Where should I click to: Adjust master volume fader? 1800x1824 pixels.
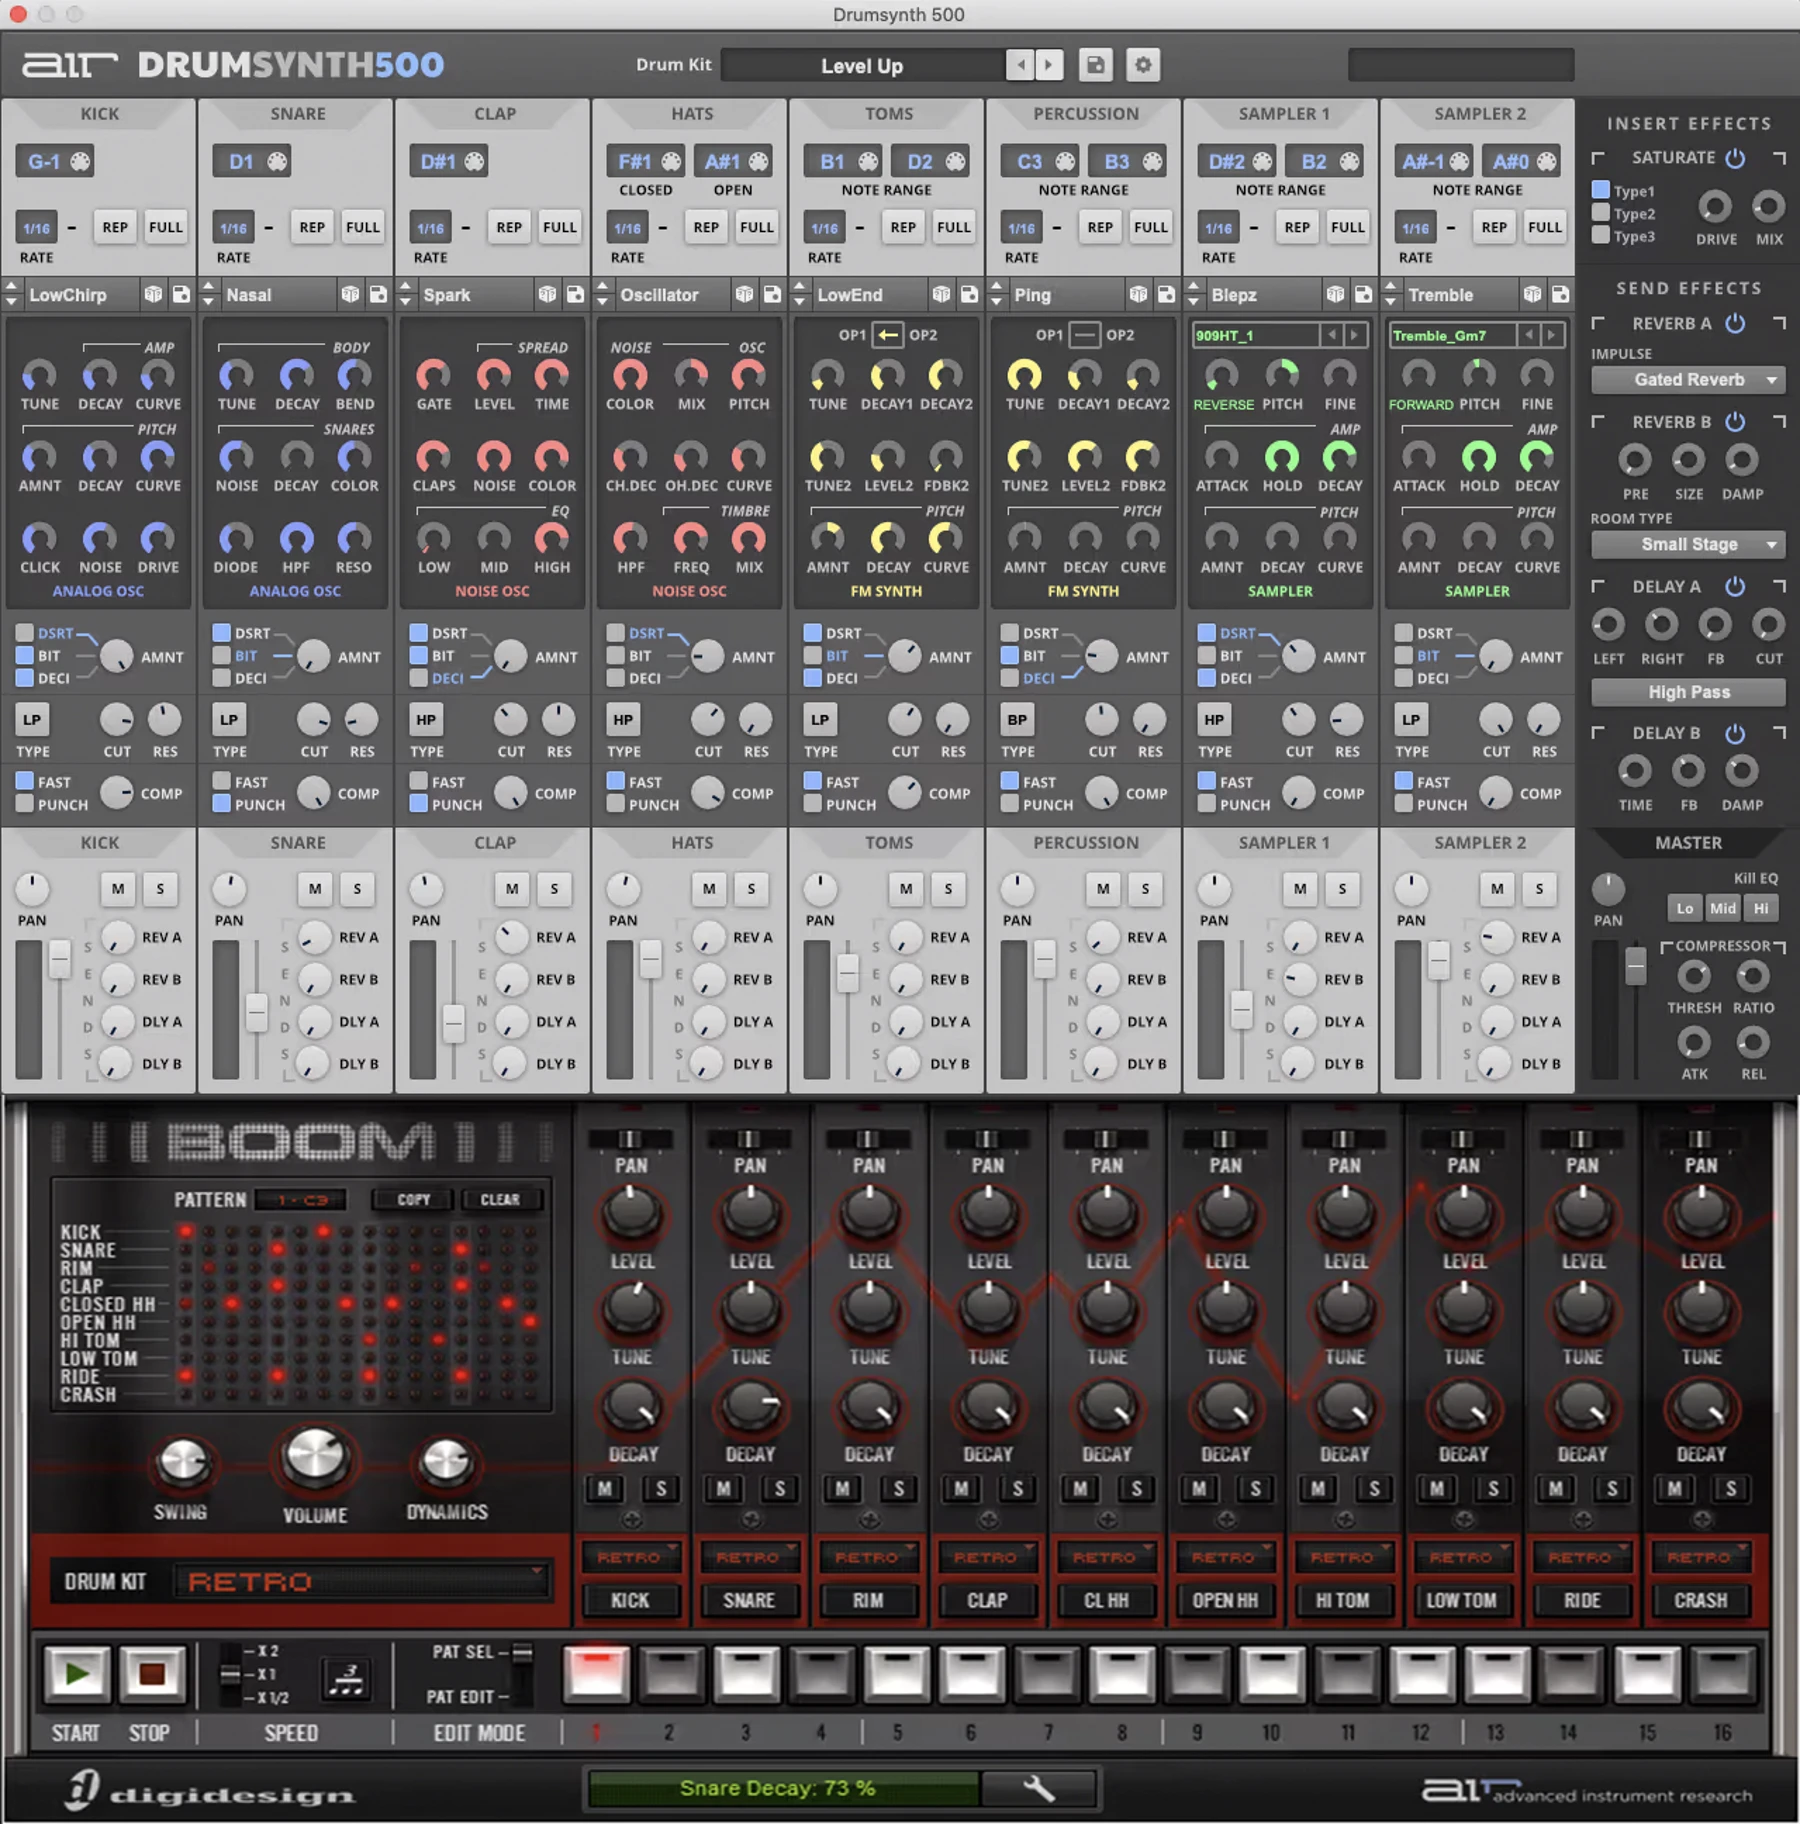point(1636,967)
